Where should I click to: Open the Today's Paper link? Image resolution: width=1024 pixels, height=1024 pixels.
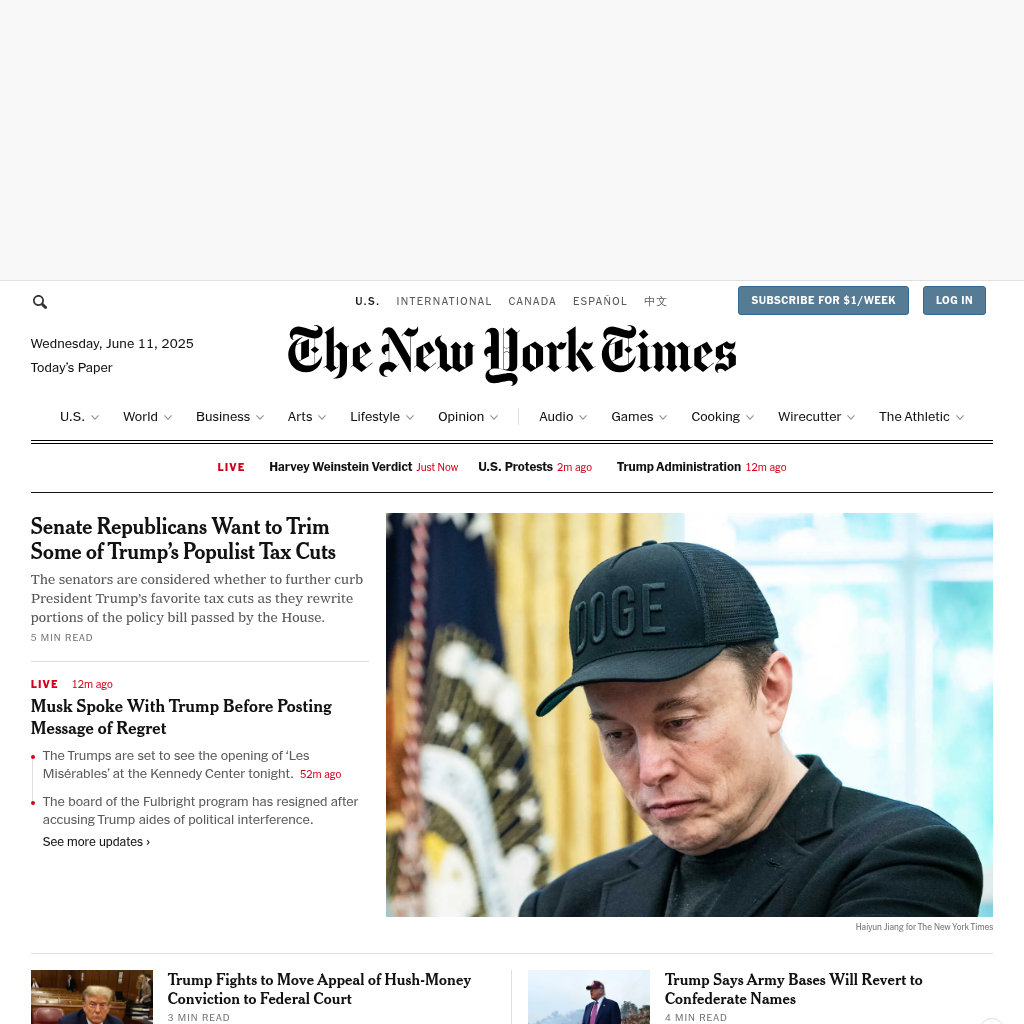tap(71, 368)
